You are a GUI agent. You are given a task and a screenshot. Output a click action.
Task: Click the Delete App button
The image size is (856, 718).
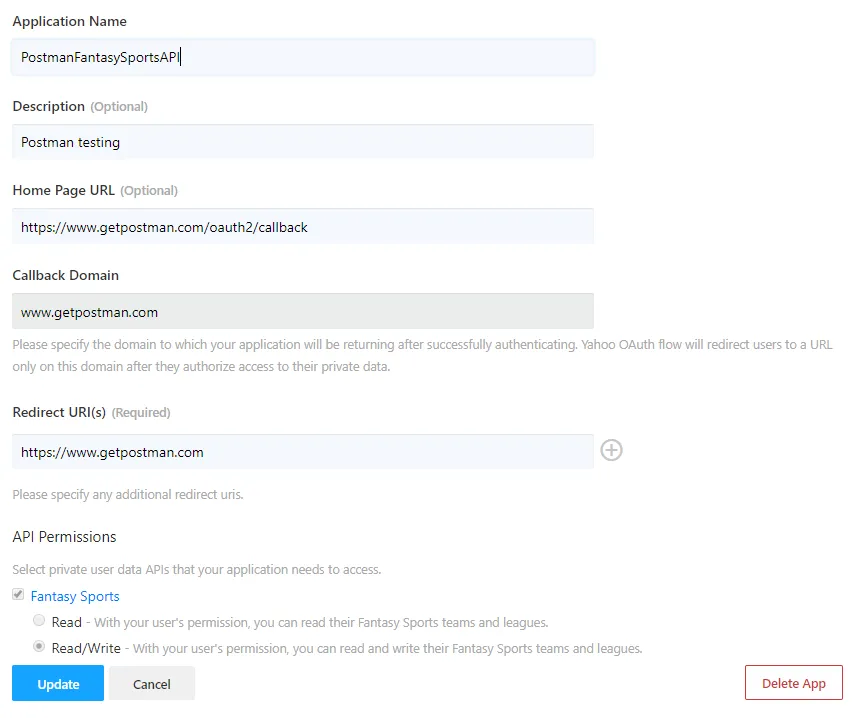coord(793,683)
